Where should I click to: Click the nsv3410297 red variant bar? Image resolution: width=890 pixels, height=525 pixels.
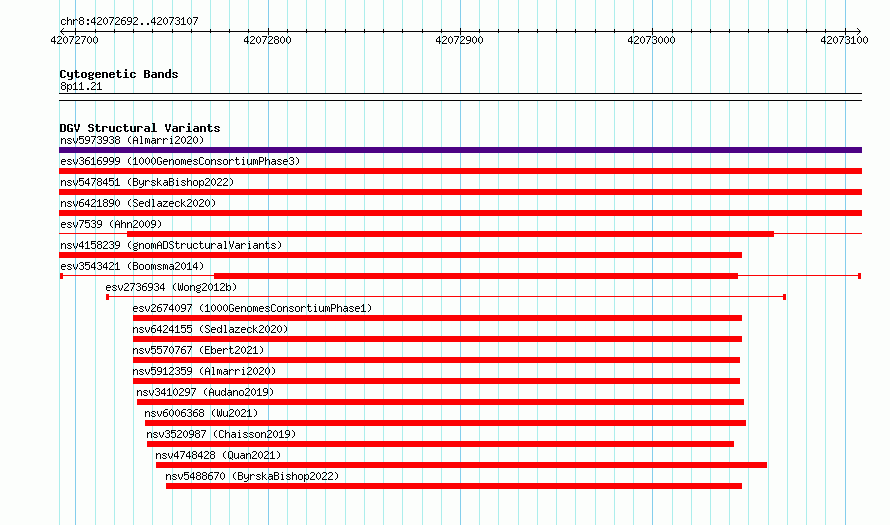coord(440,402)
